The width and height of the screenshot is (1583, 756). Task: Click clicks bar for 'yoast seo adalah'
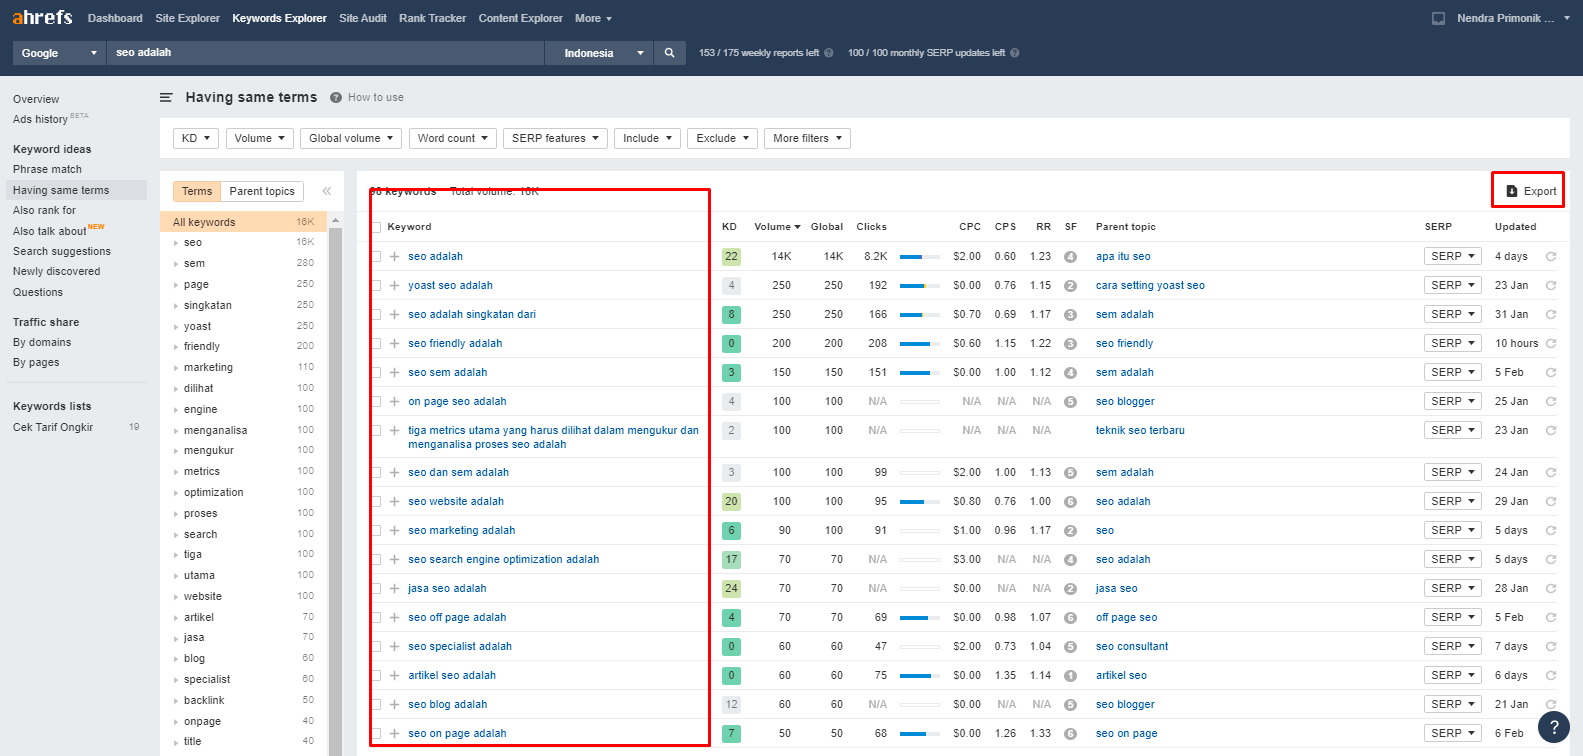tap(919, 286)
